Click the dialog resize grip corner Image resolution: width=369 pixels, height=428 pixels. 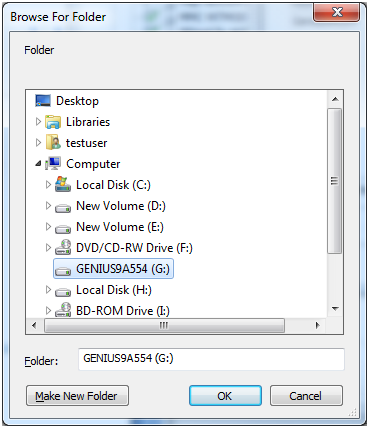click(x=353, y=413)
